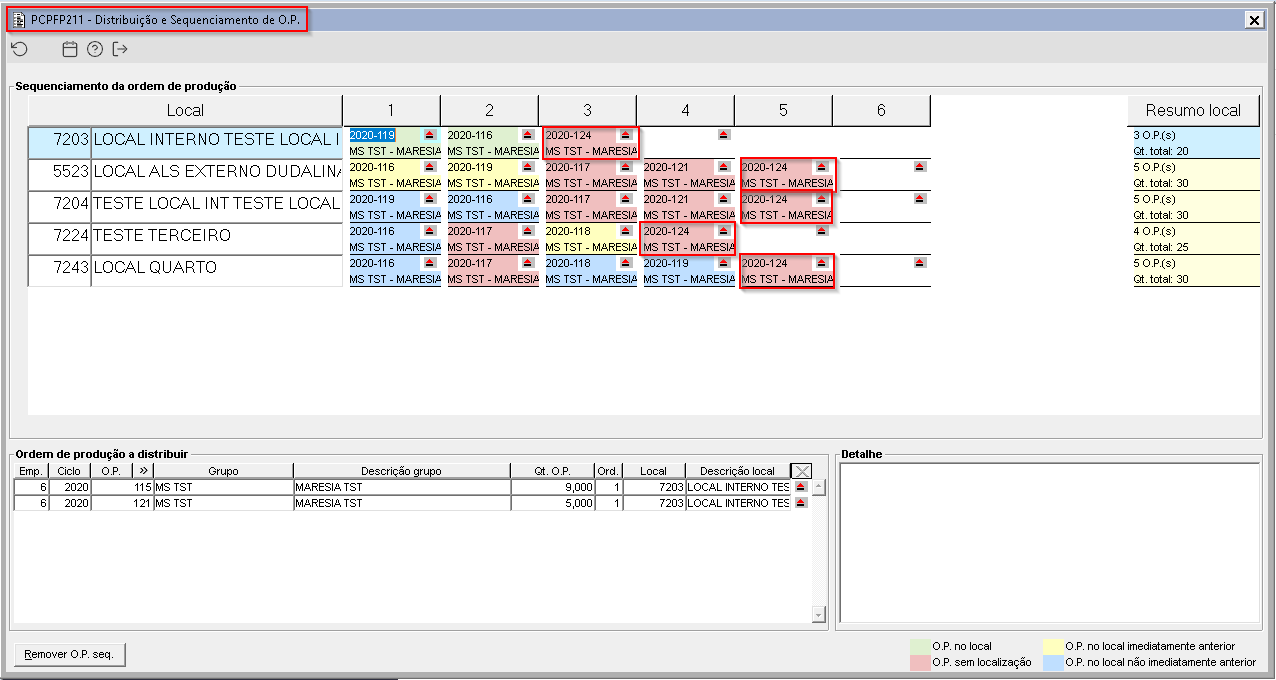This screenshot has width=1276, height=680.
Task: Click the eject icon of 2020-119 in row 5523
Action: 528,167
